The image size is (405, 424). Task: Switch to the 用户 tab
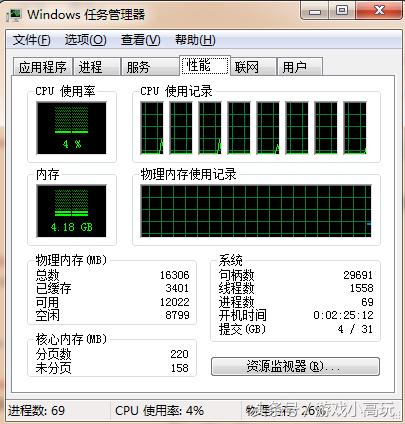[x=300, y=67]
